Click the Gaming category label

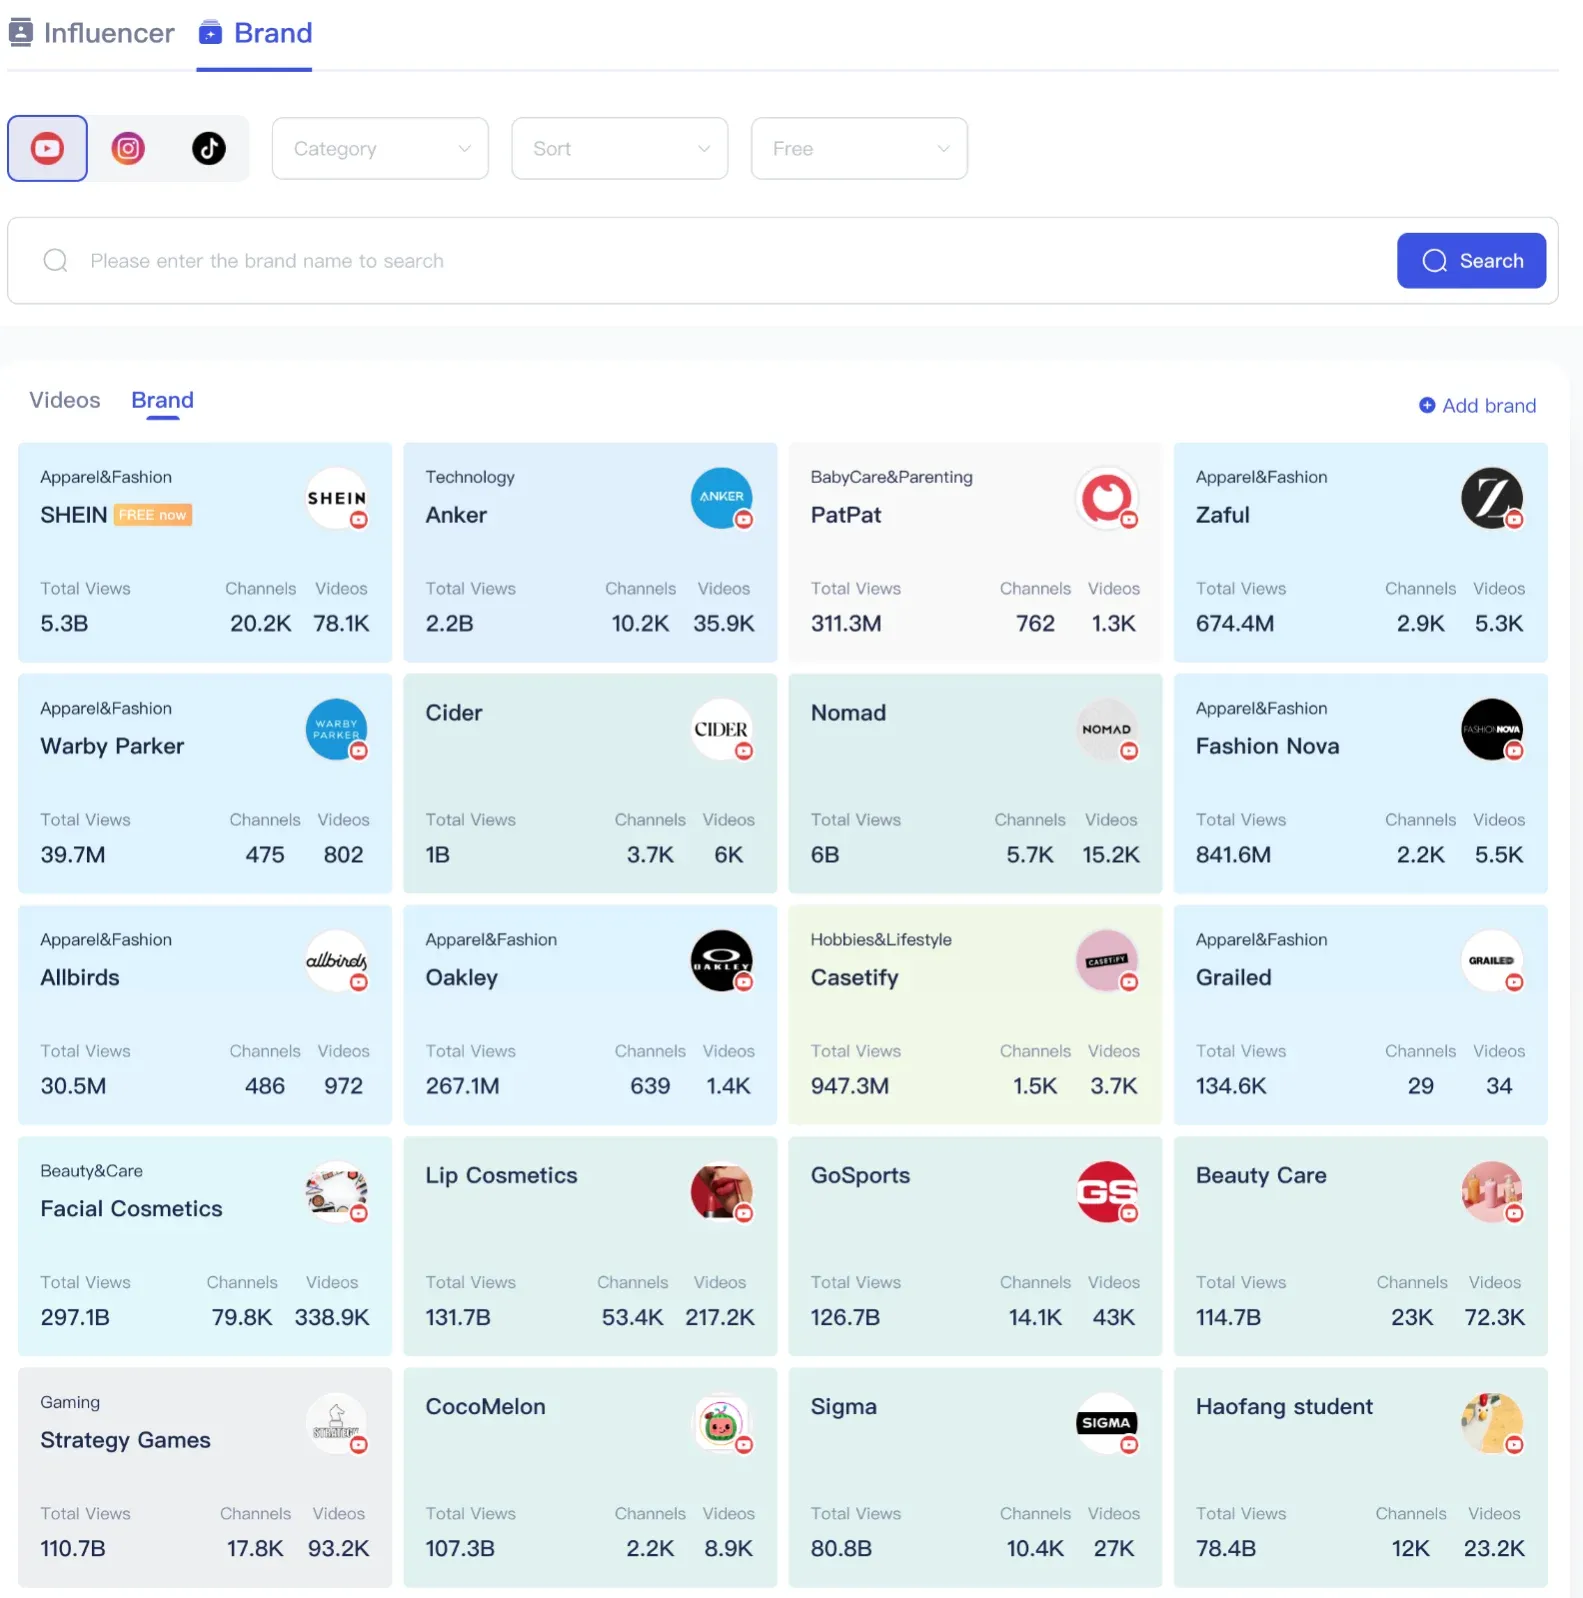[70, 1402]
